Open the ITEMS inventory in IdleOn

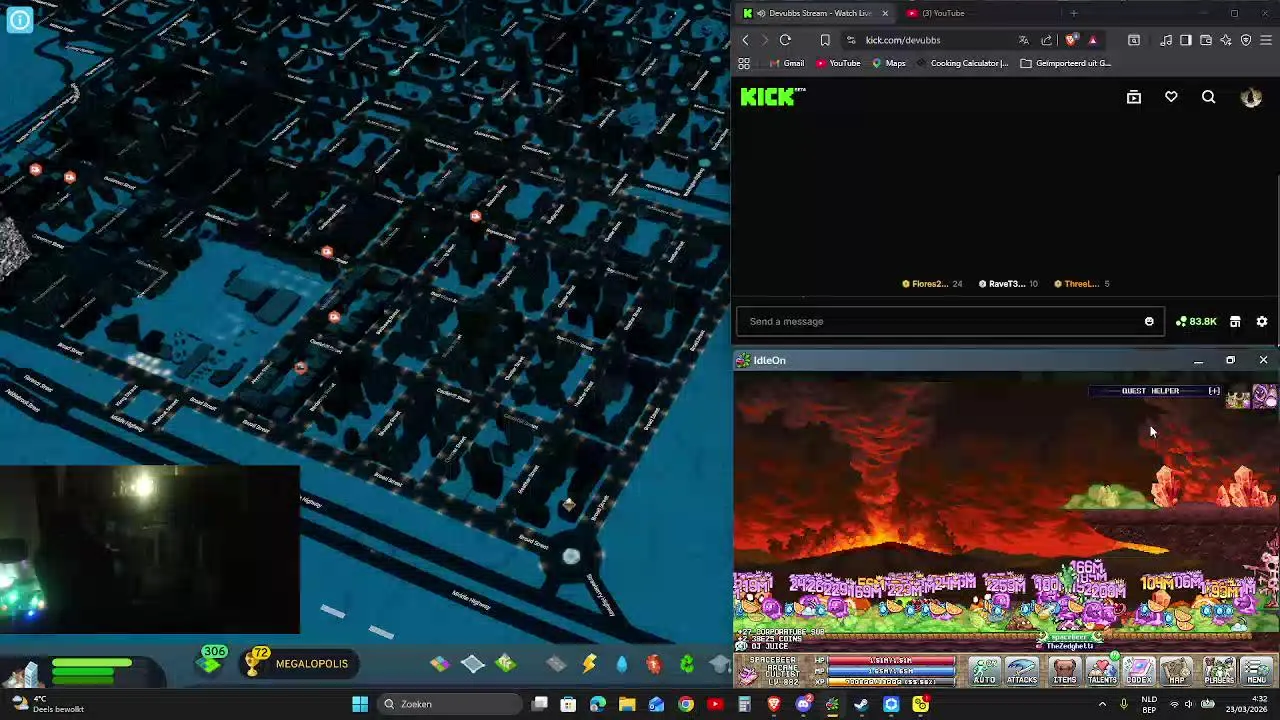coord(1064,671)
